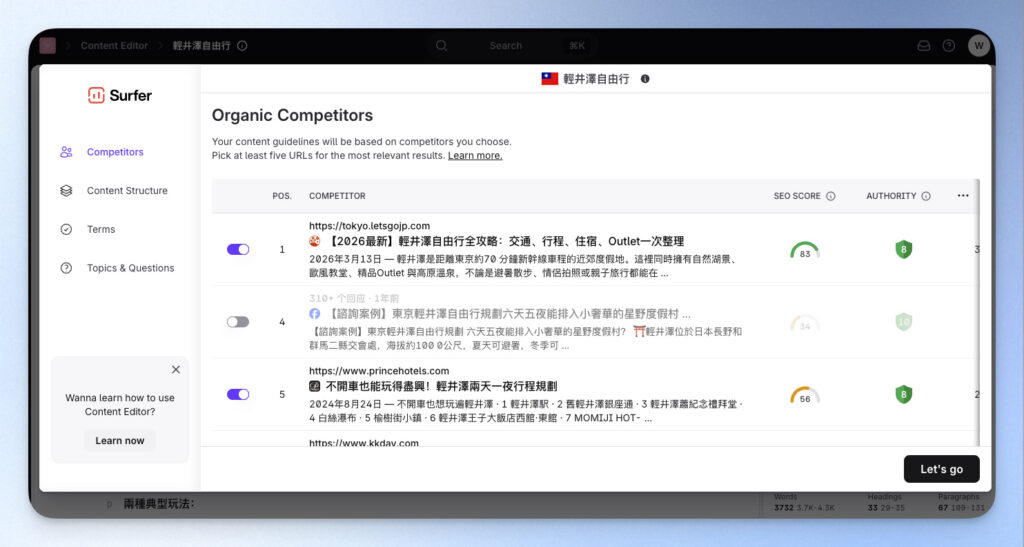This screenshot has height=547, width=1024.
Task: Click the Surfer logo
Action: pos(120,95)
